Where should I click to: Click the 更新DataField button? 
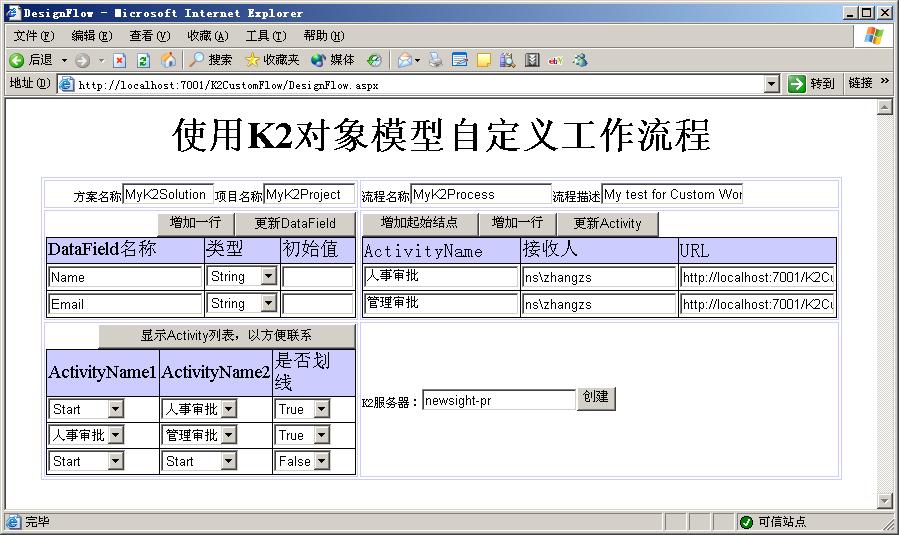[x=295, y=224]
